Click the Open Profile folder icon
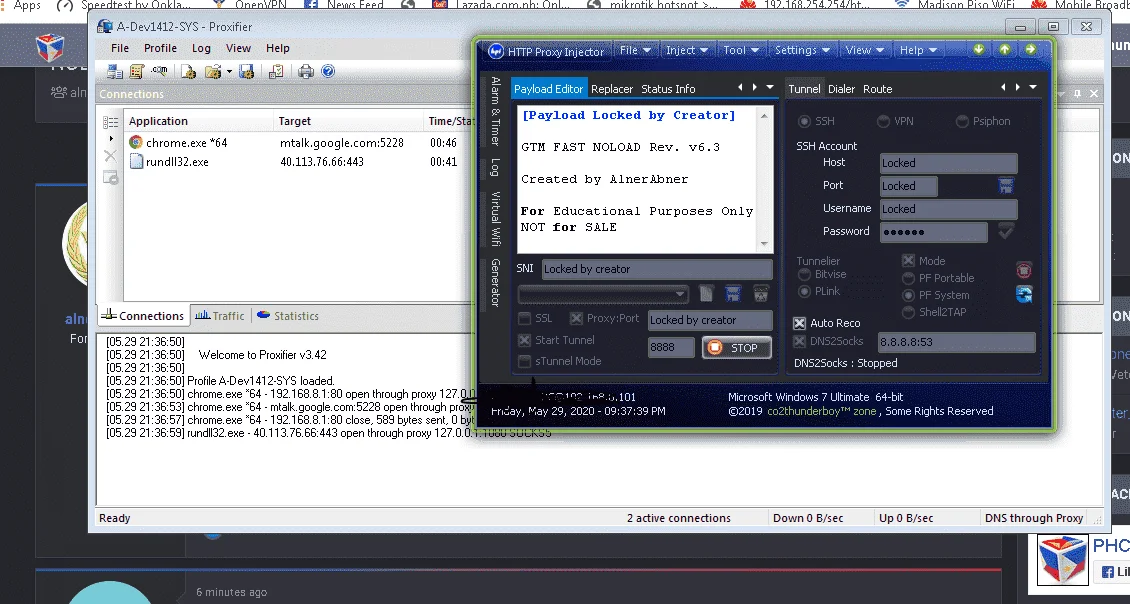The height and width of the screenshot is (604, 1130). (x=213, y=71)
